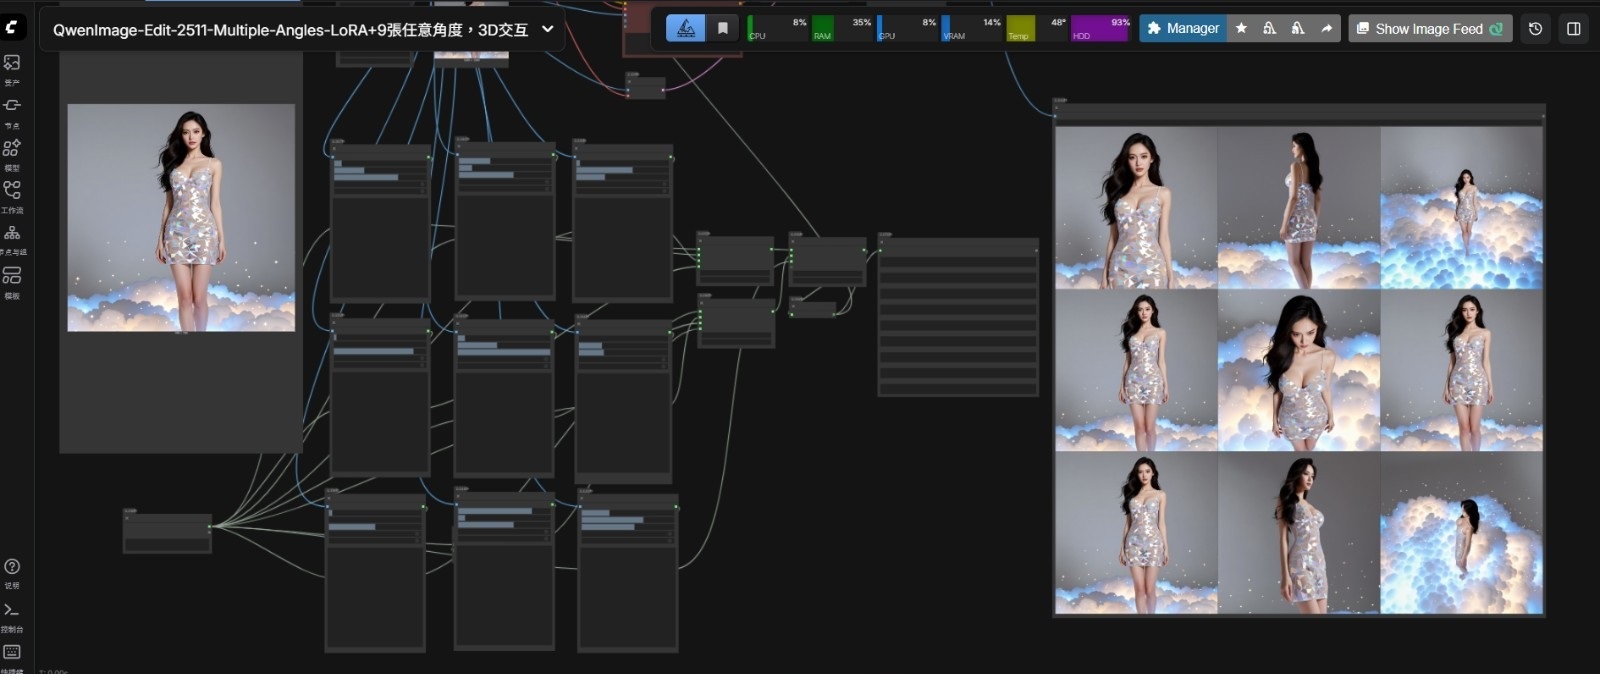Toggle the right side panel layout icon

pos(1573,29)
